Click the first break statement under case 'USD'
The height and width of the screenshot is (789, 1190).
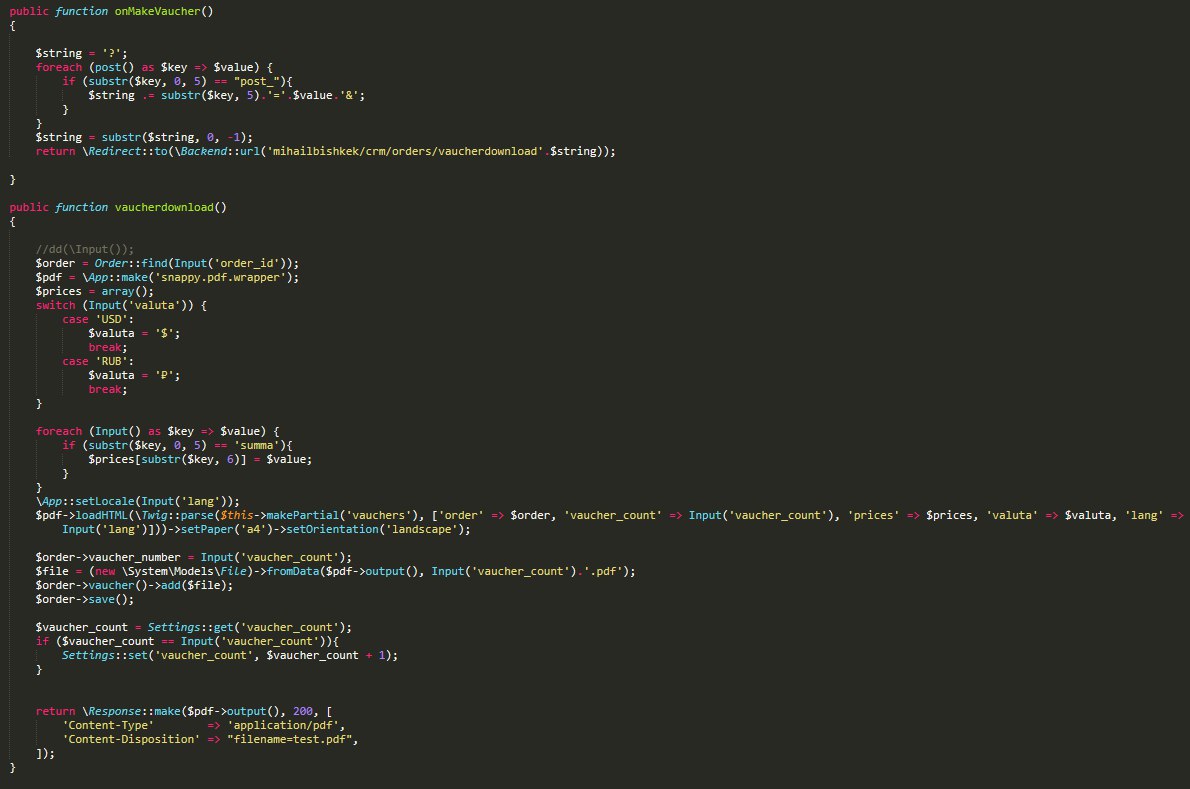click(x=108, y=347)
